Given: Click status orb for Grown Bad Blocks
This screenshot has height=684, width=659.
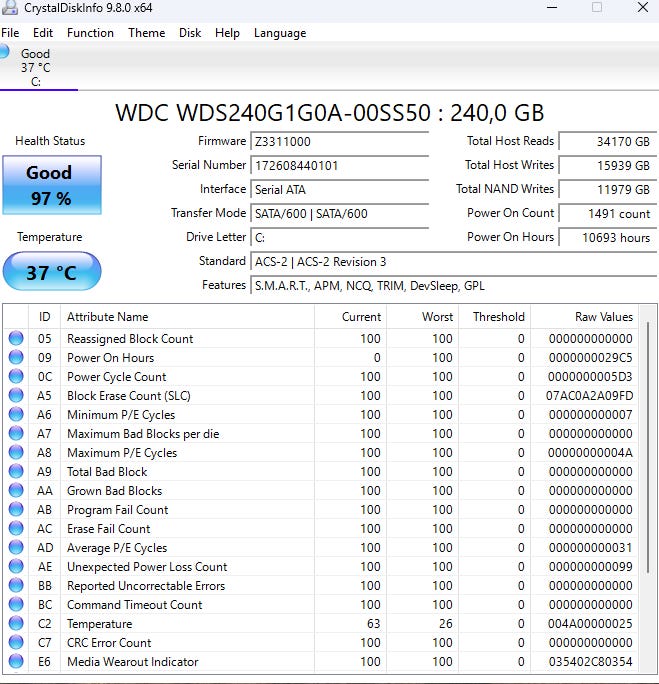Looking at the screenshot, I should (x=16, y=490).
